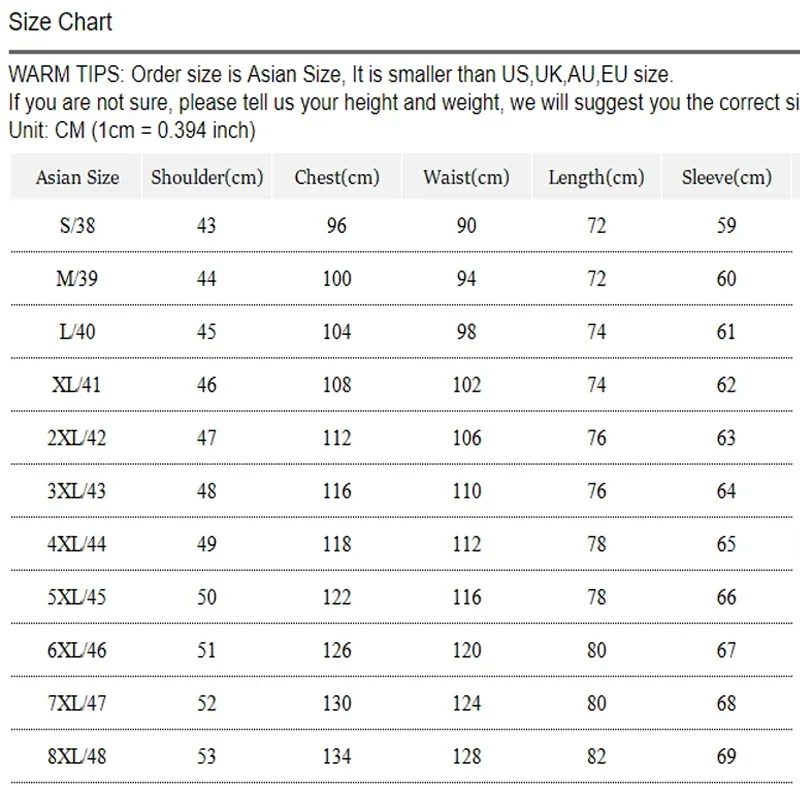Screen dimensions: 800x800
Task: Click the WARM TIPS text line
Action: 340,74
